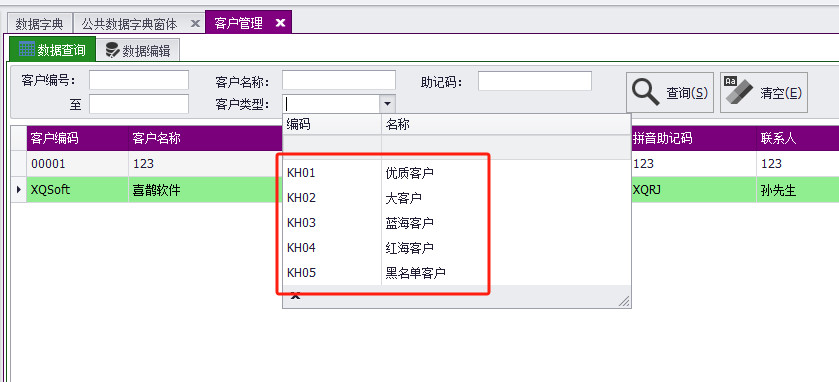The width and height of the screenshot is (839, 382).
Task: Click the grid icon on 数据查询 tab
Action: 26,49
